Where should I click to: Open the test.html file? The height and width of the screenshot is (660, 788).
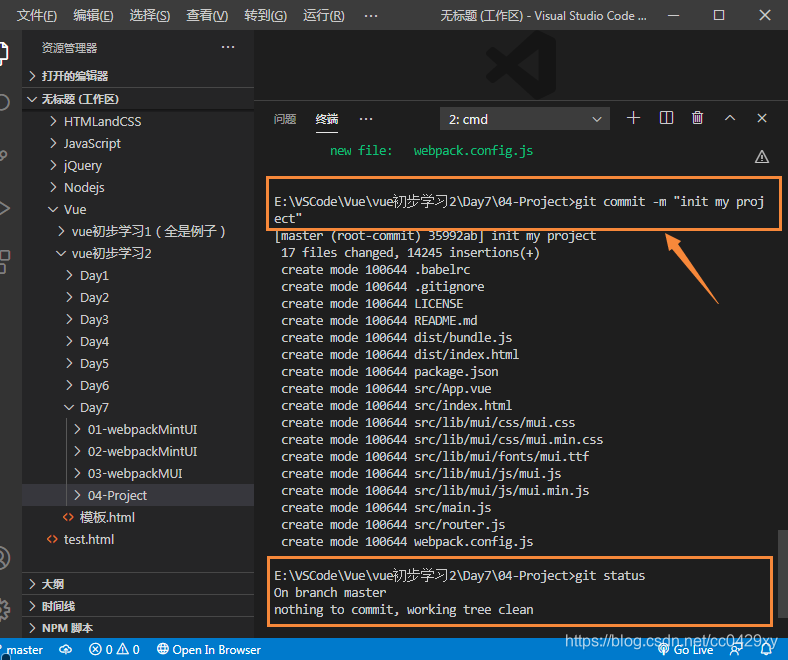tap(138, 539)
